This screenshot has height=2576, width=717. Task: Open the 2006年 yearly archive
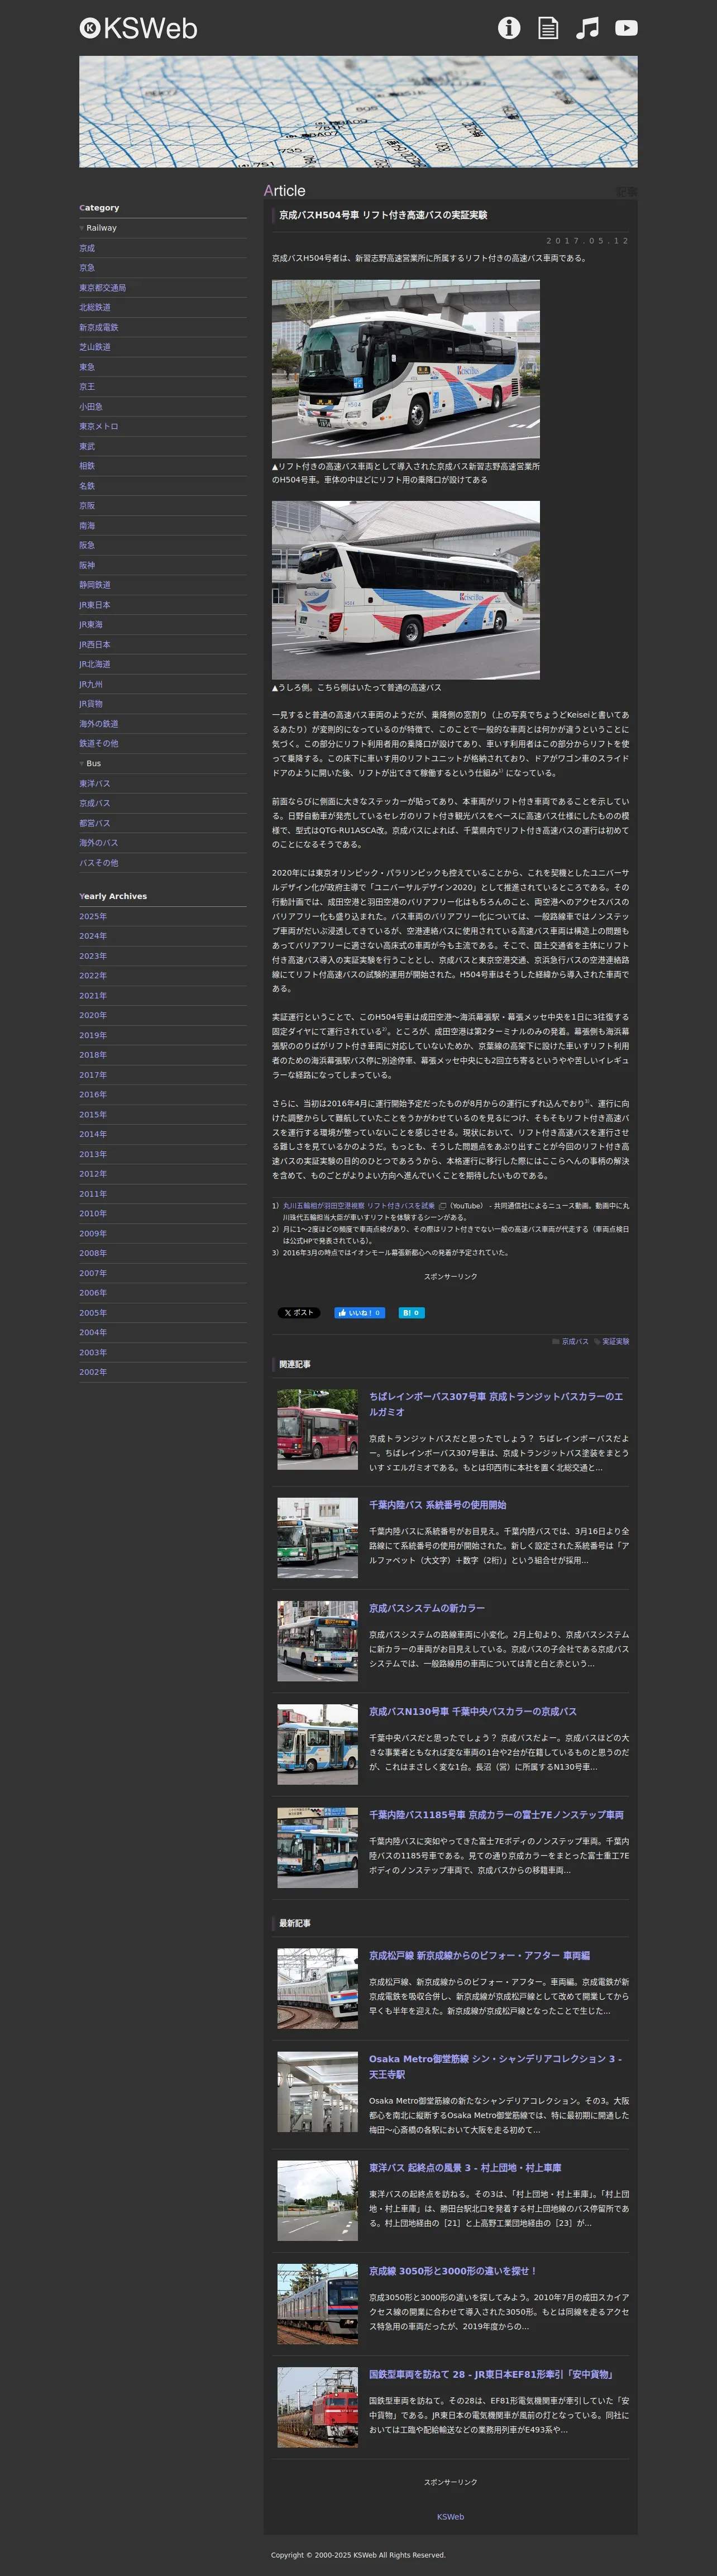coord(93,1293)
